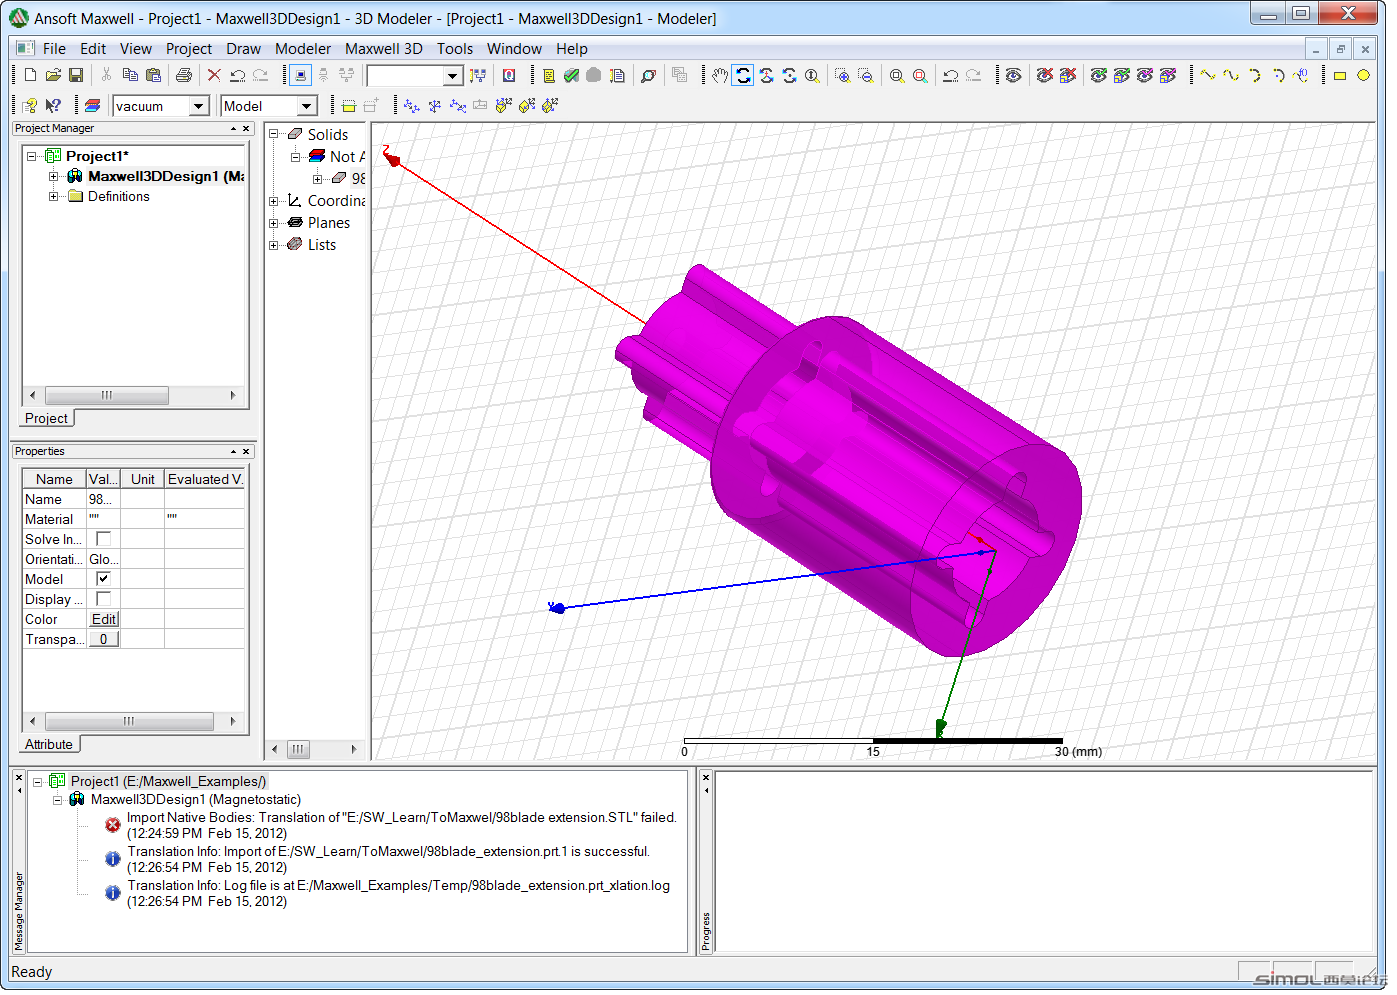Toggle the Display Wireframe checkbox
Image resolution: width=1397 pixels, height=995 pixels.
103,599
